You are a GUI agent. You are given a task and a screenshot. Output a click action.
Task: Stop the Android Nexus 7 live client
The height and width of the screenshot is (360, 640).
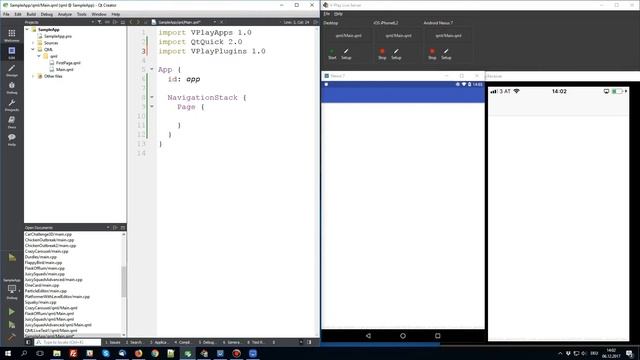tap(432, 54)
